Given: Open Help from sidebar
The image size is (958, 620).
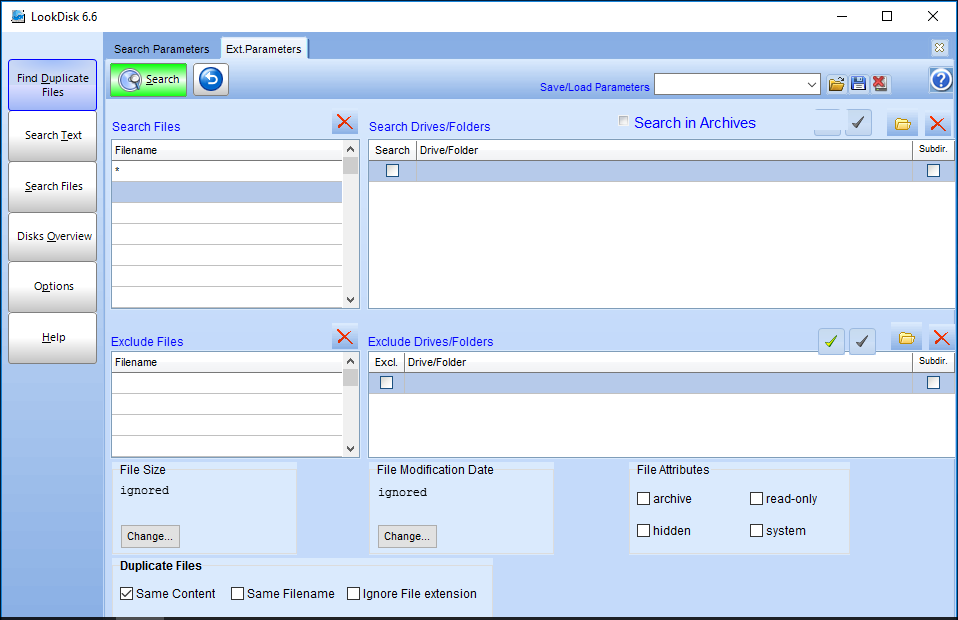Looking at the screenshot, I should pos(53,337).
